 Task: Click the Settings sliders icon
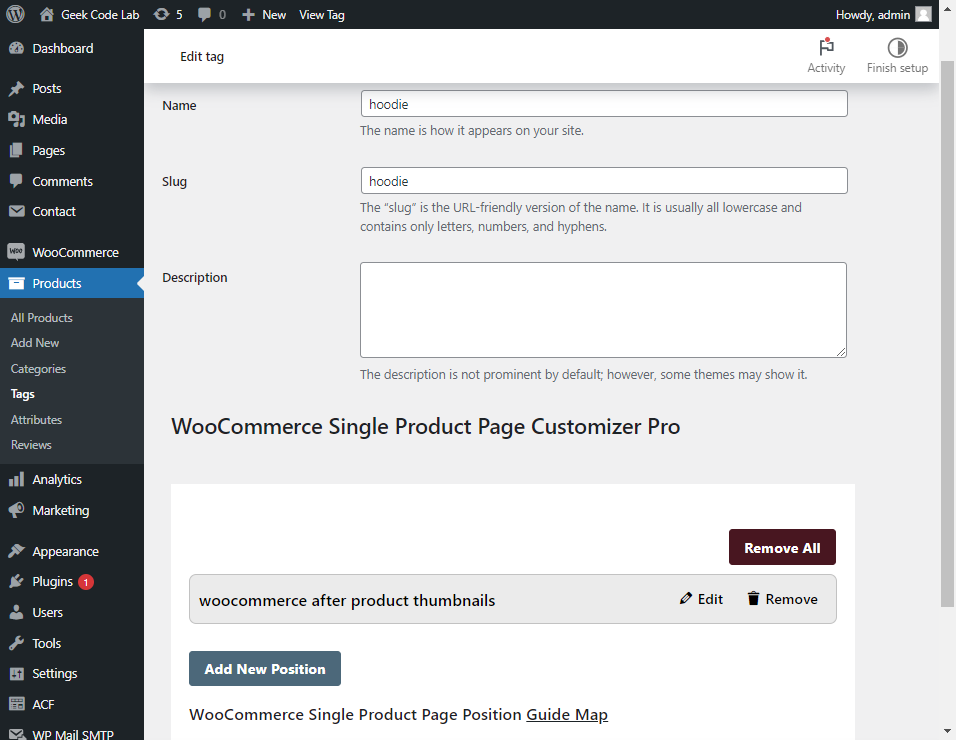click(16, 674)
